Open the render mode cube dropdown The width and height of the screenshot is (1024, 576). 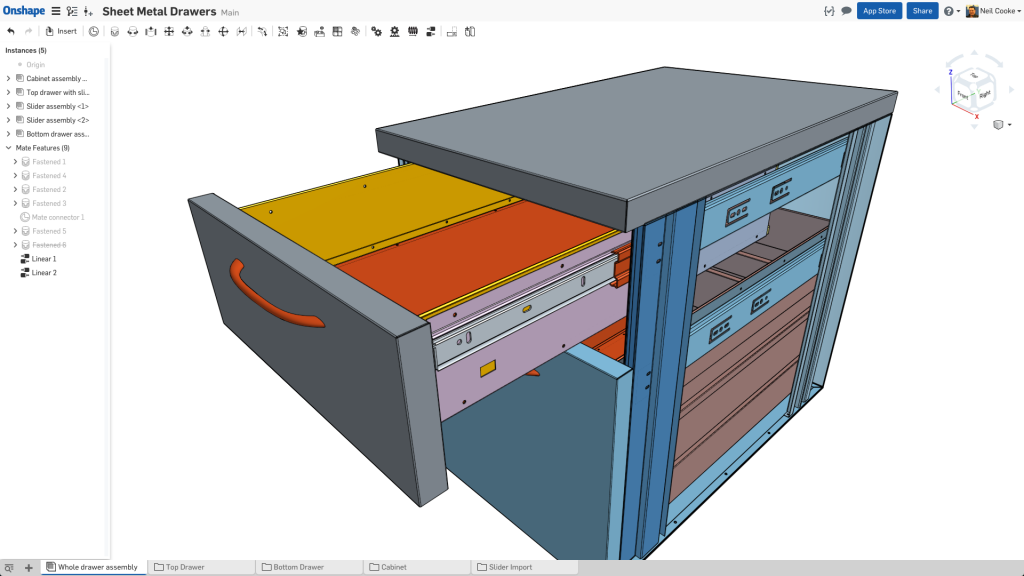[1002, 125]
